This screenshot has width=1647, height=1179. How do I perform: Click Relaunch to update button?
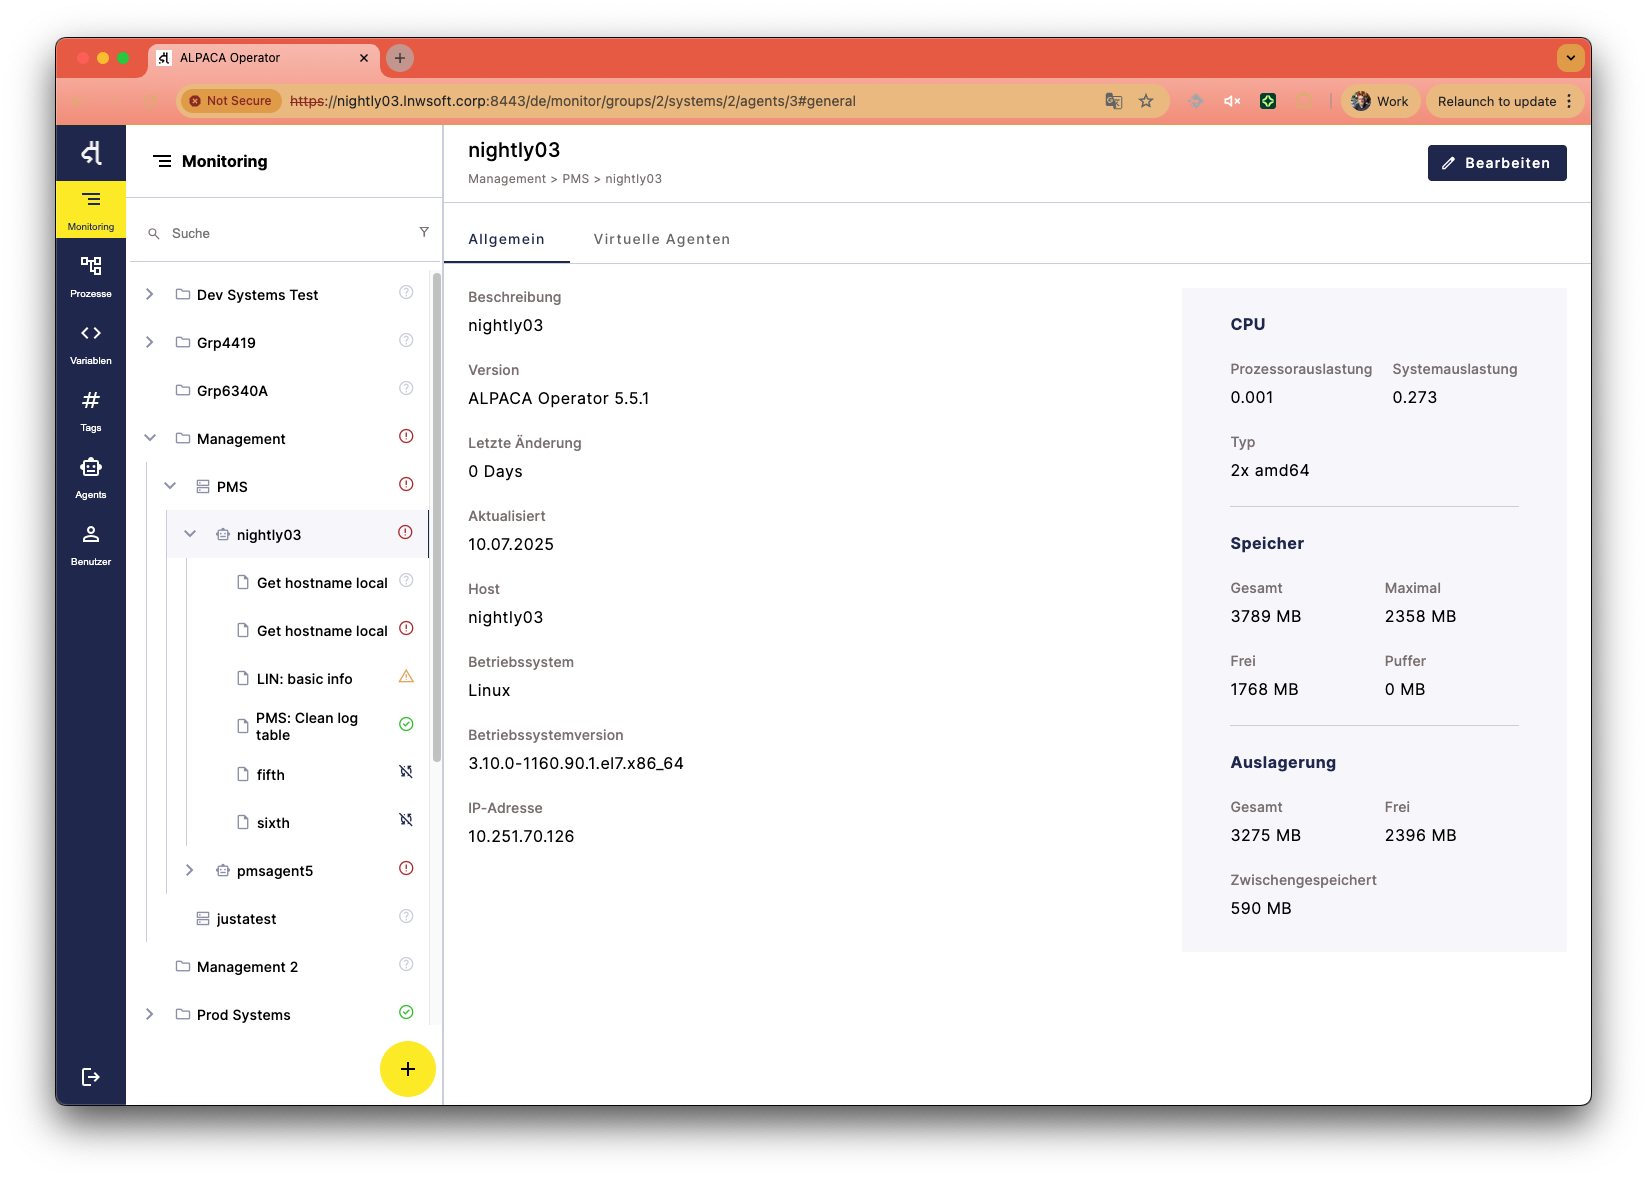click(x=1506, y=101)
